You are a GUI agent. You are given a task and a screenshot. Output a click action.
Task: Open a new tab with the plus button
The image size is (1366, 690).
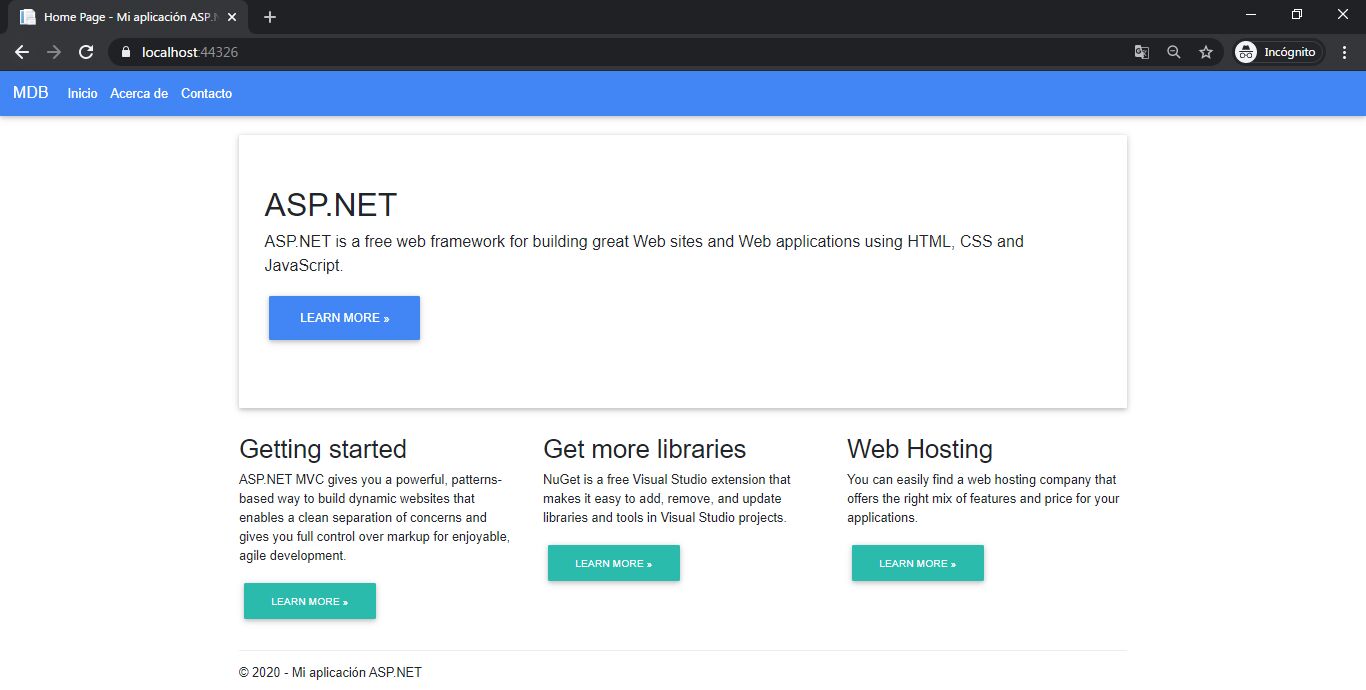(270, 17)
